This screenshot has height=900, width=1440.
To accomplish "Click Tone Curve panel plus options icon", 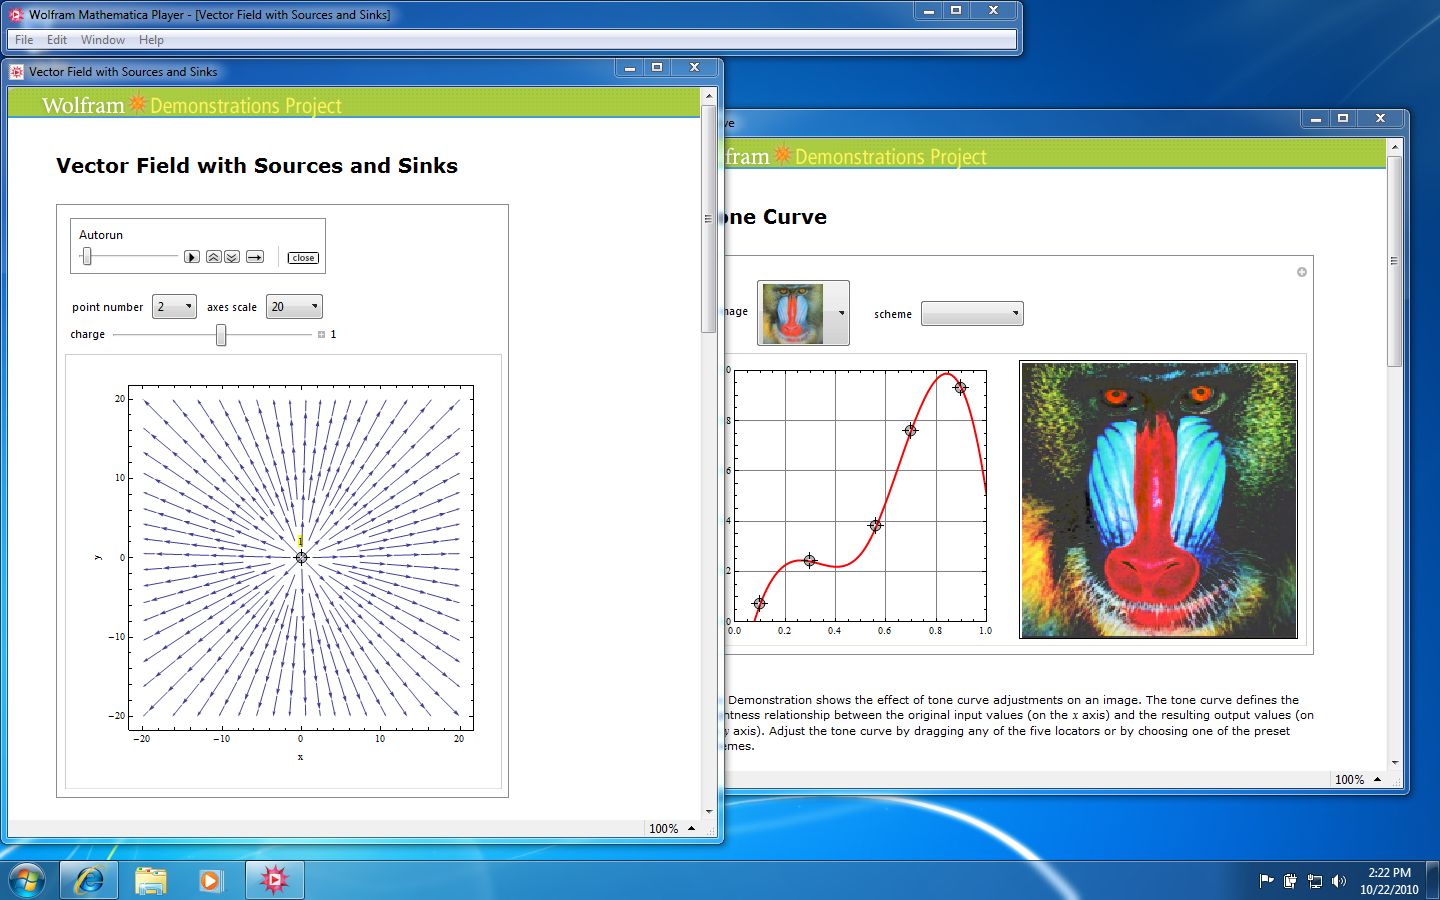I will point(1302,272).
